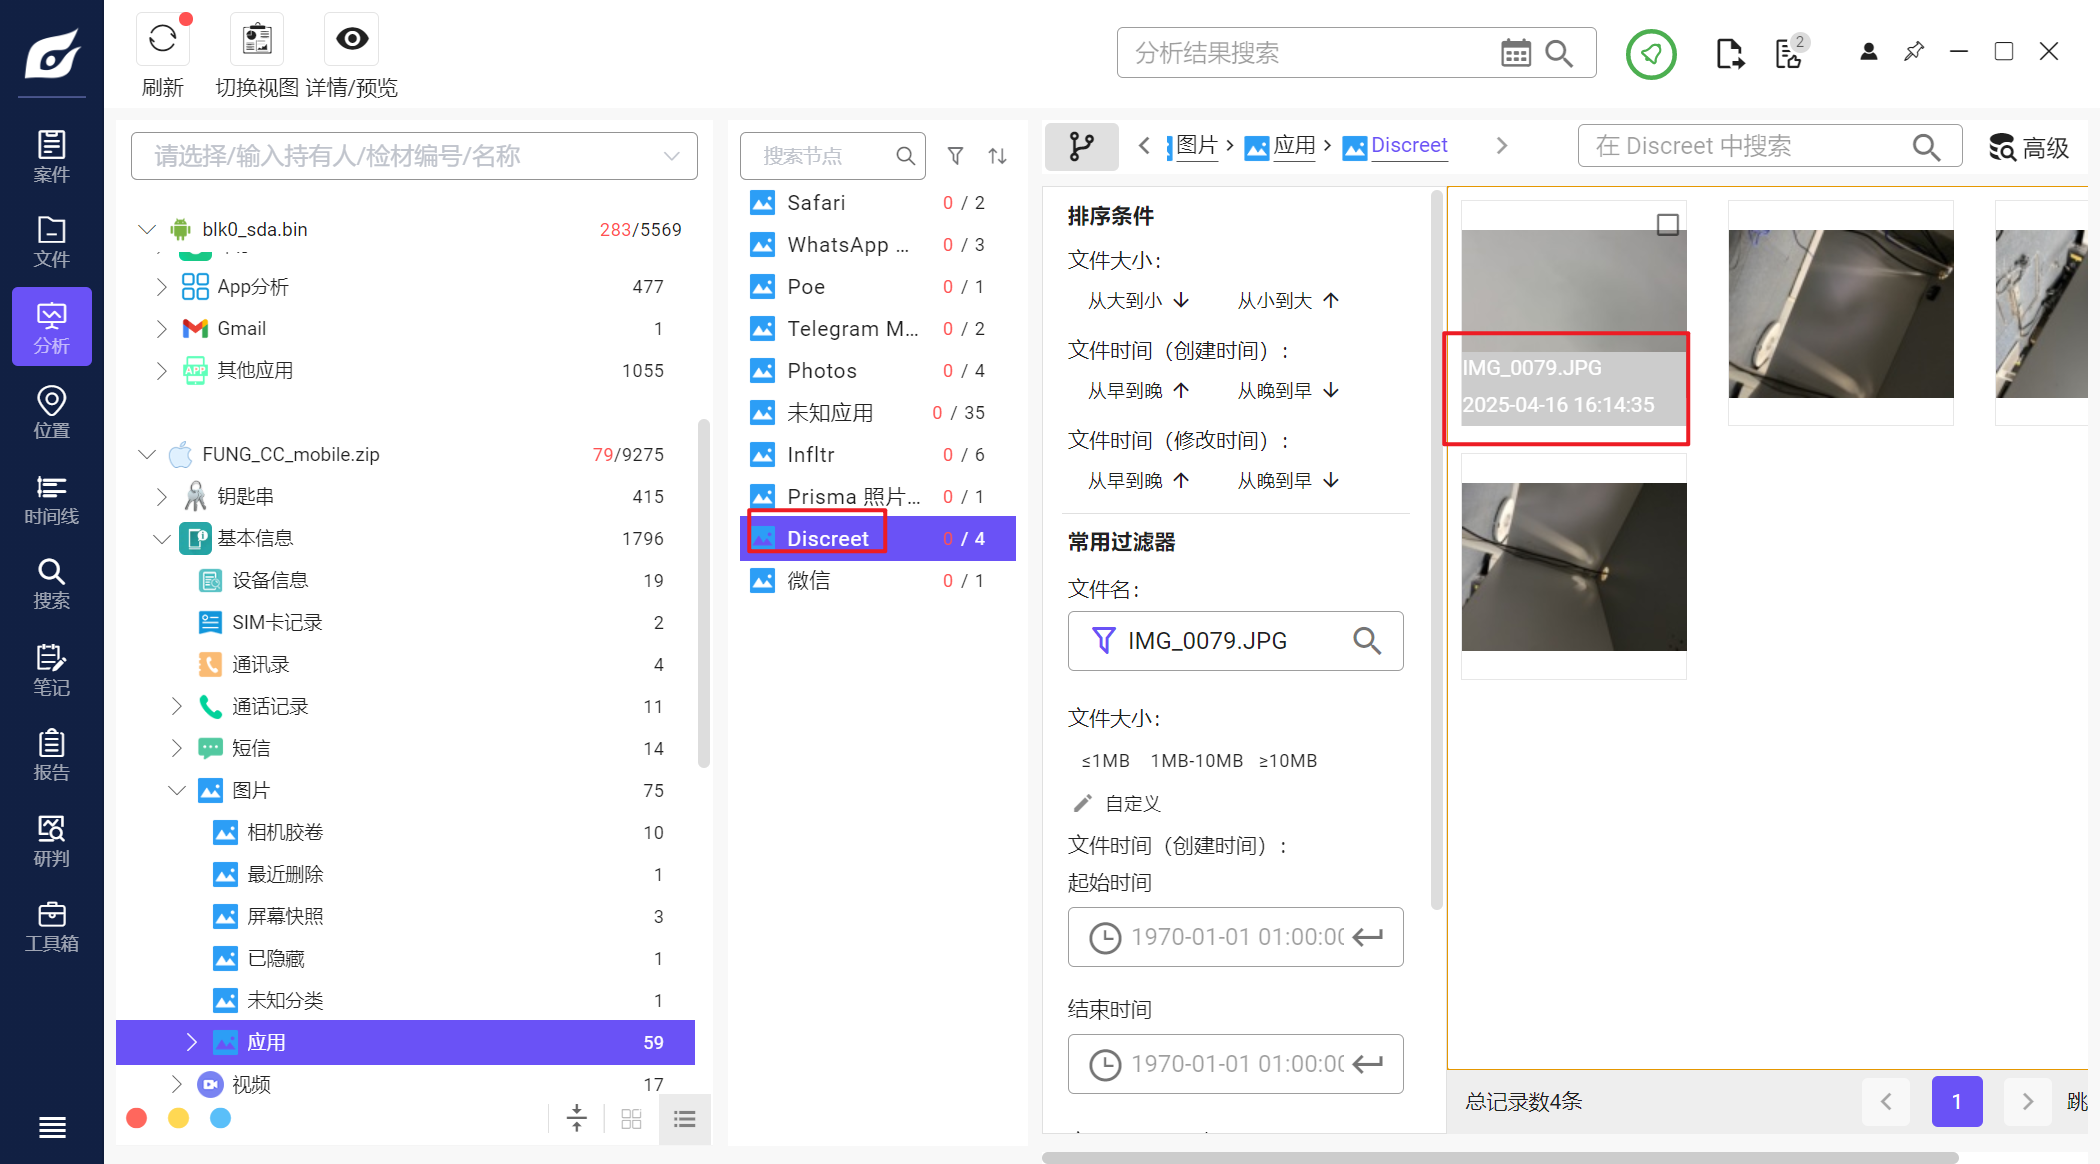Image resolution: width=2100 pixels, height=1164 pixels.
Task: Open the Report (报告) sidebar tab
Action: (x=51, y=755)
